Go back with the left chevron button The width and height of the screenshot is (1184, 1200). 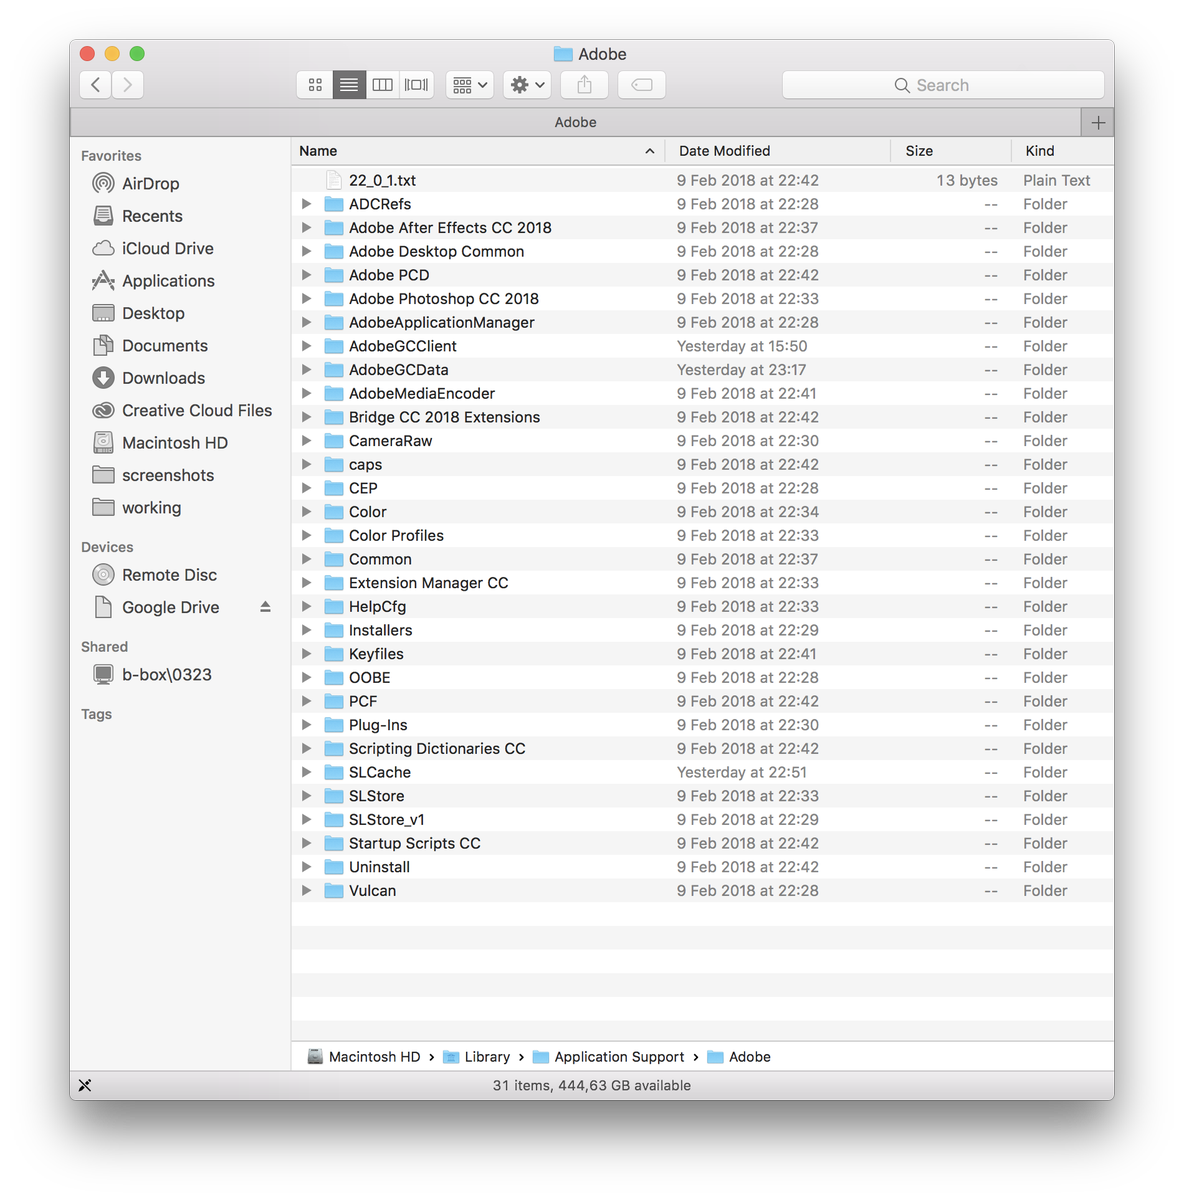[x=95, y=85]
